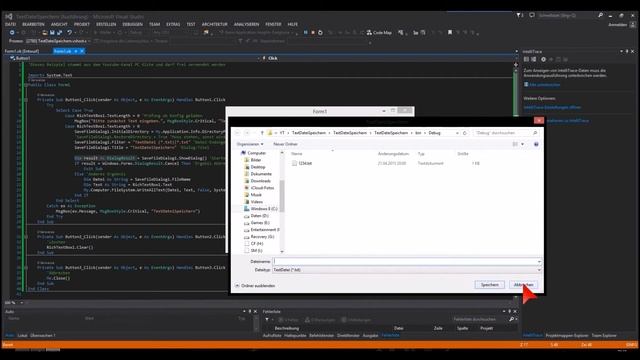The width and height of the screenshot is (640, 360).
Task: Open the BEARBEITEN menu
Action: pos(33,24)
